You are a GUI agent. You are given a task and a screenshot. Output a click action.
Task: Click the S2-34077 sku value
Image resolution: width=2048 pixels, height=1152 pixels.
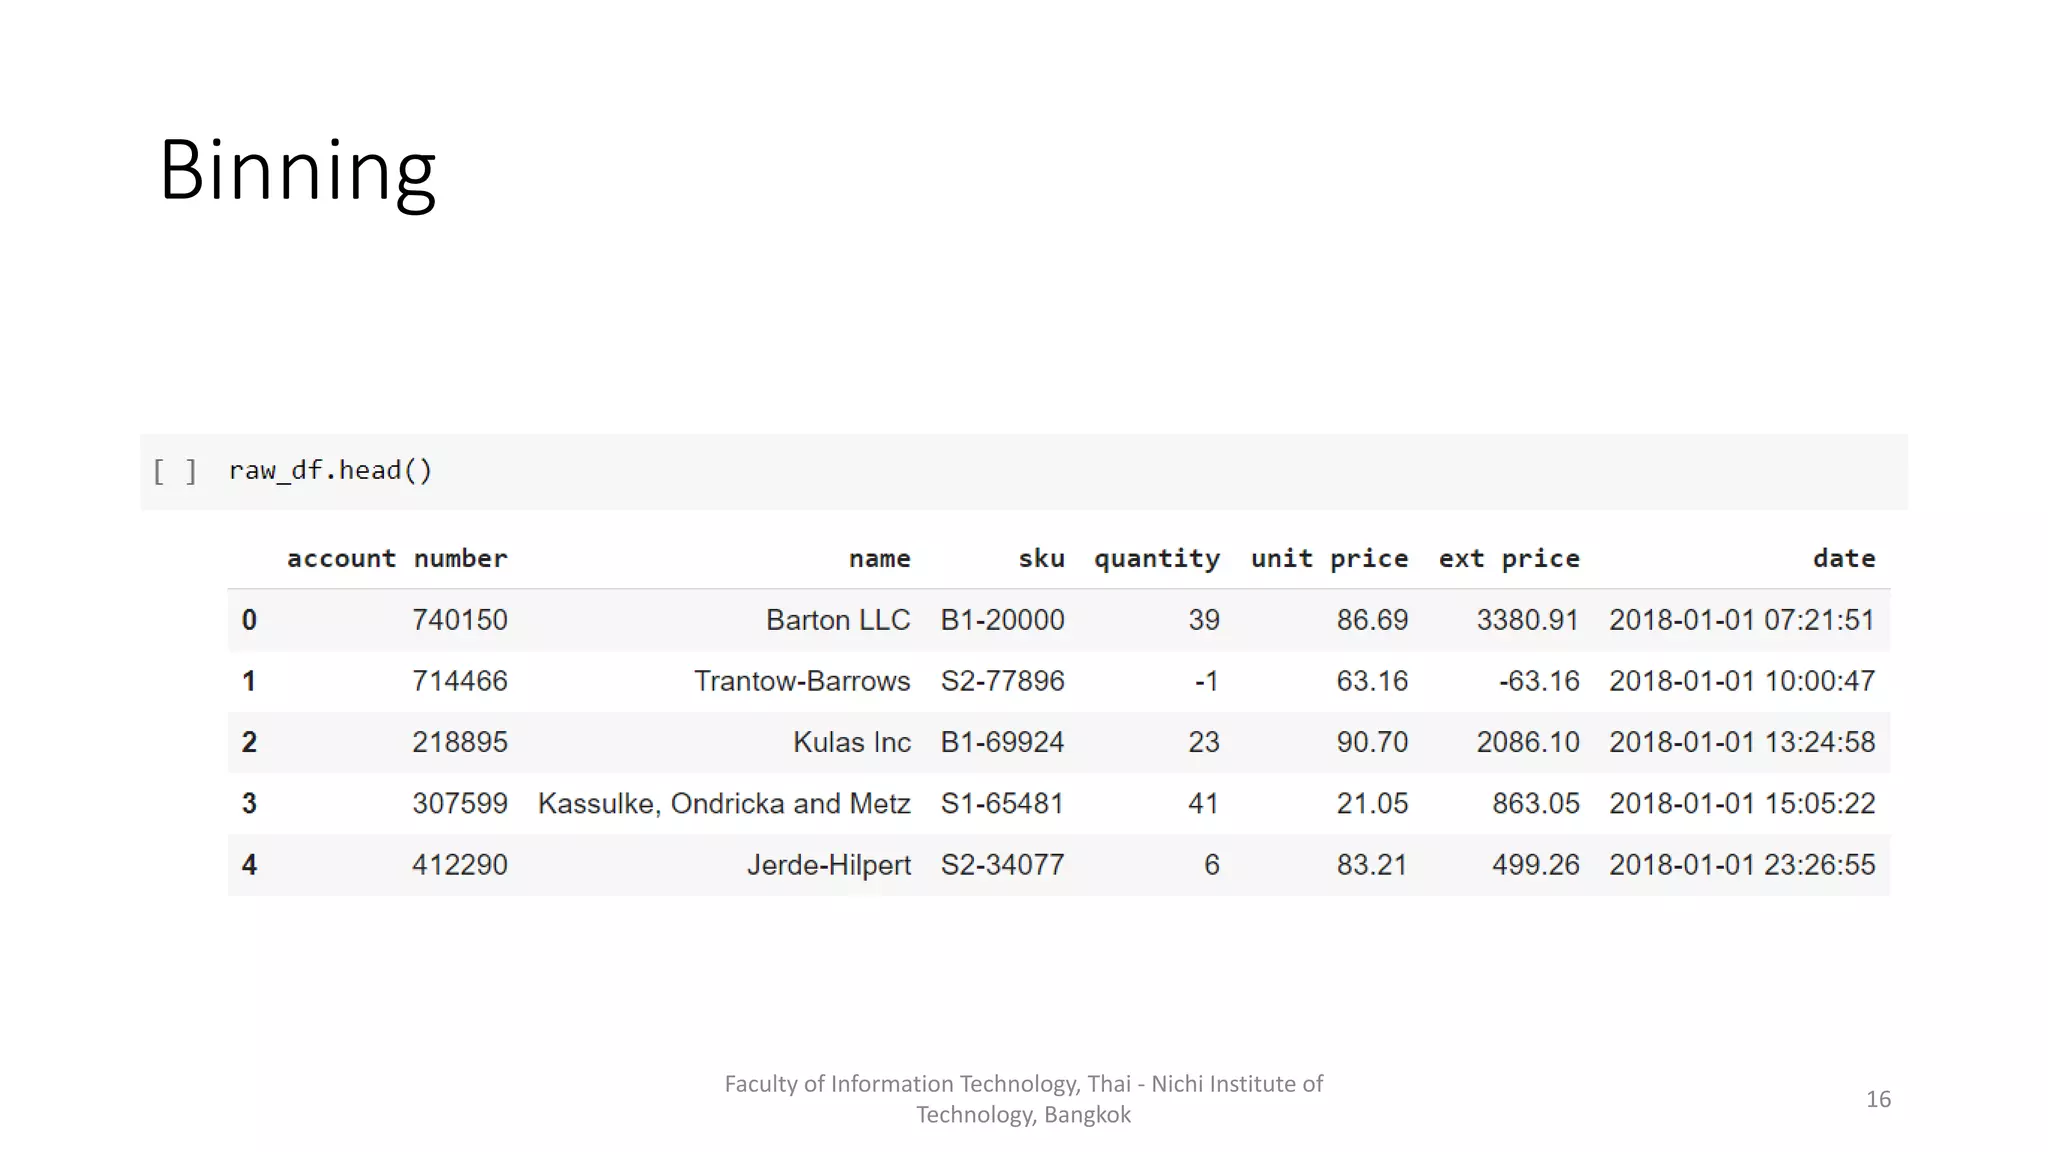pos(1002,864)
